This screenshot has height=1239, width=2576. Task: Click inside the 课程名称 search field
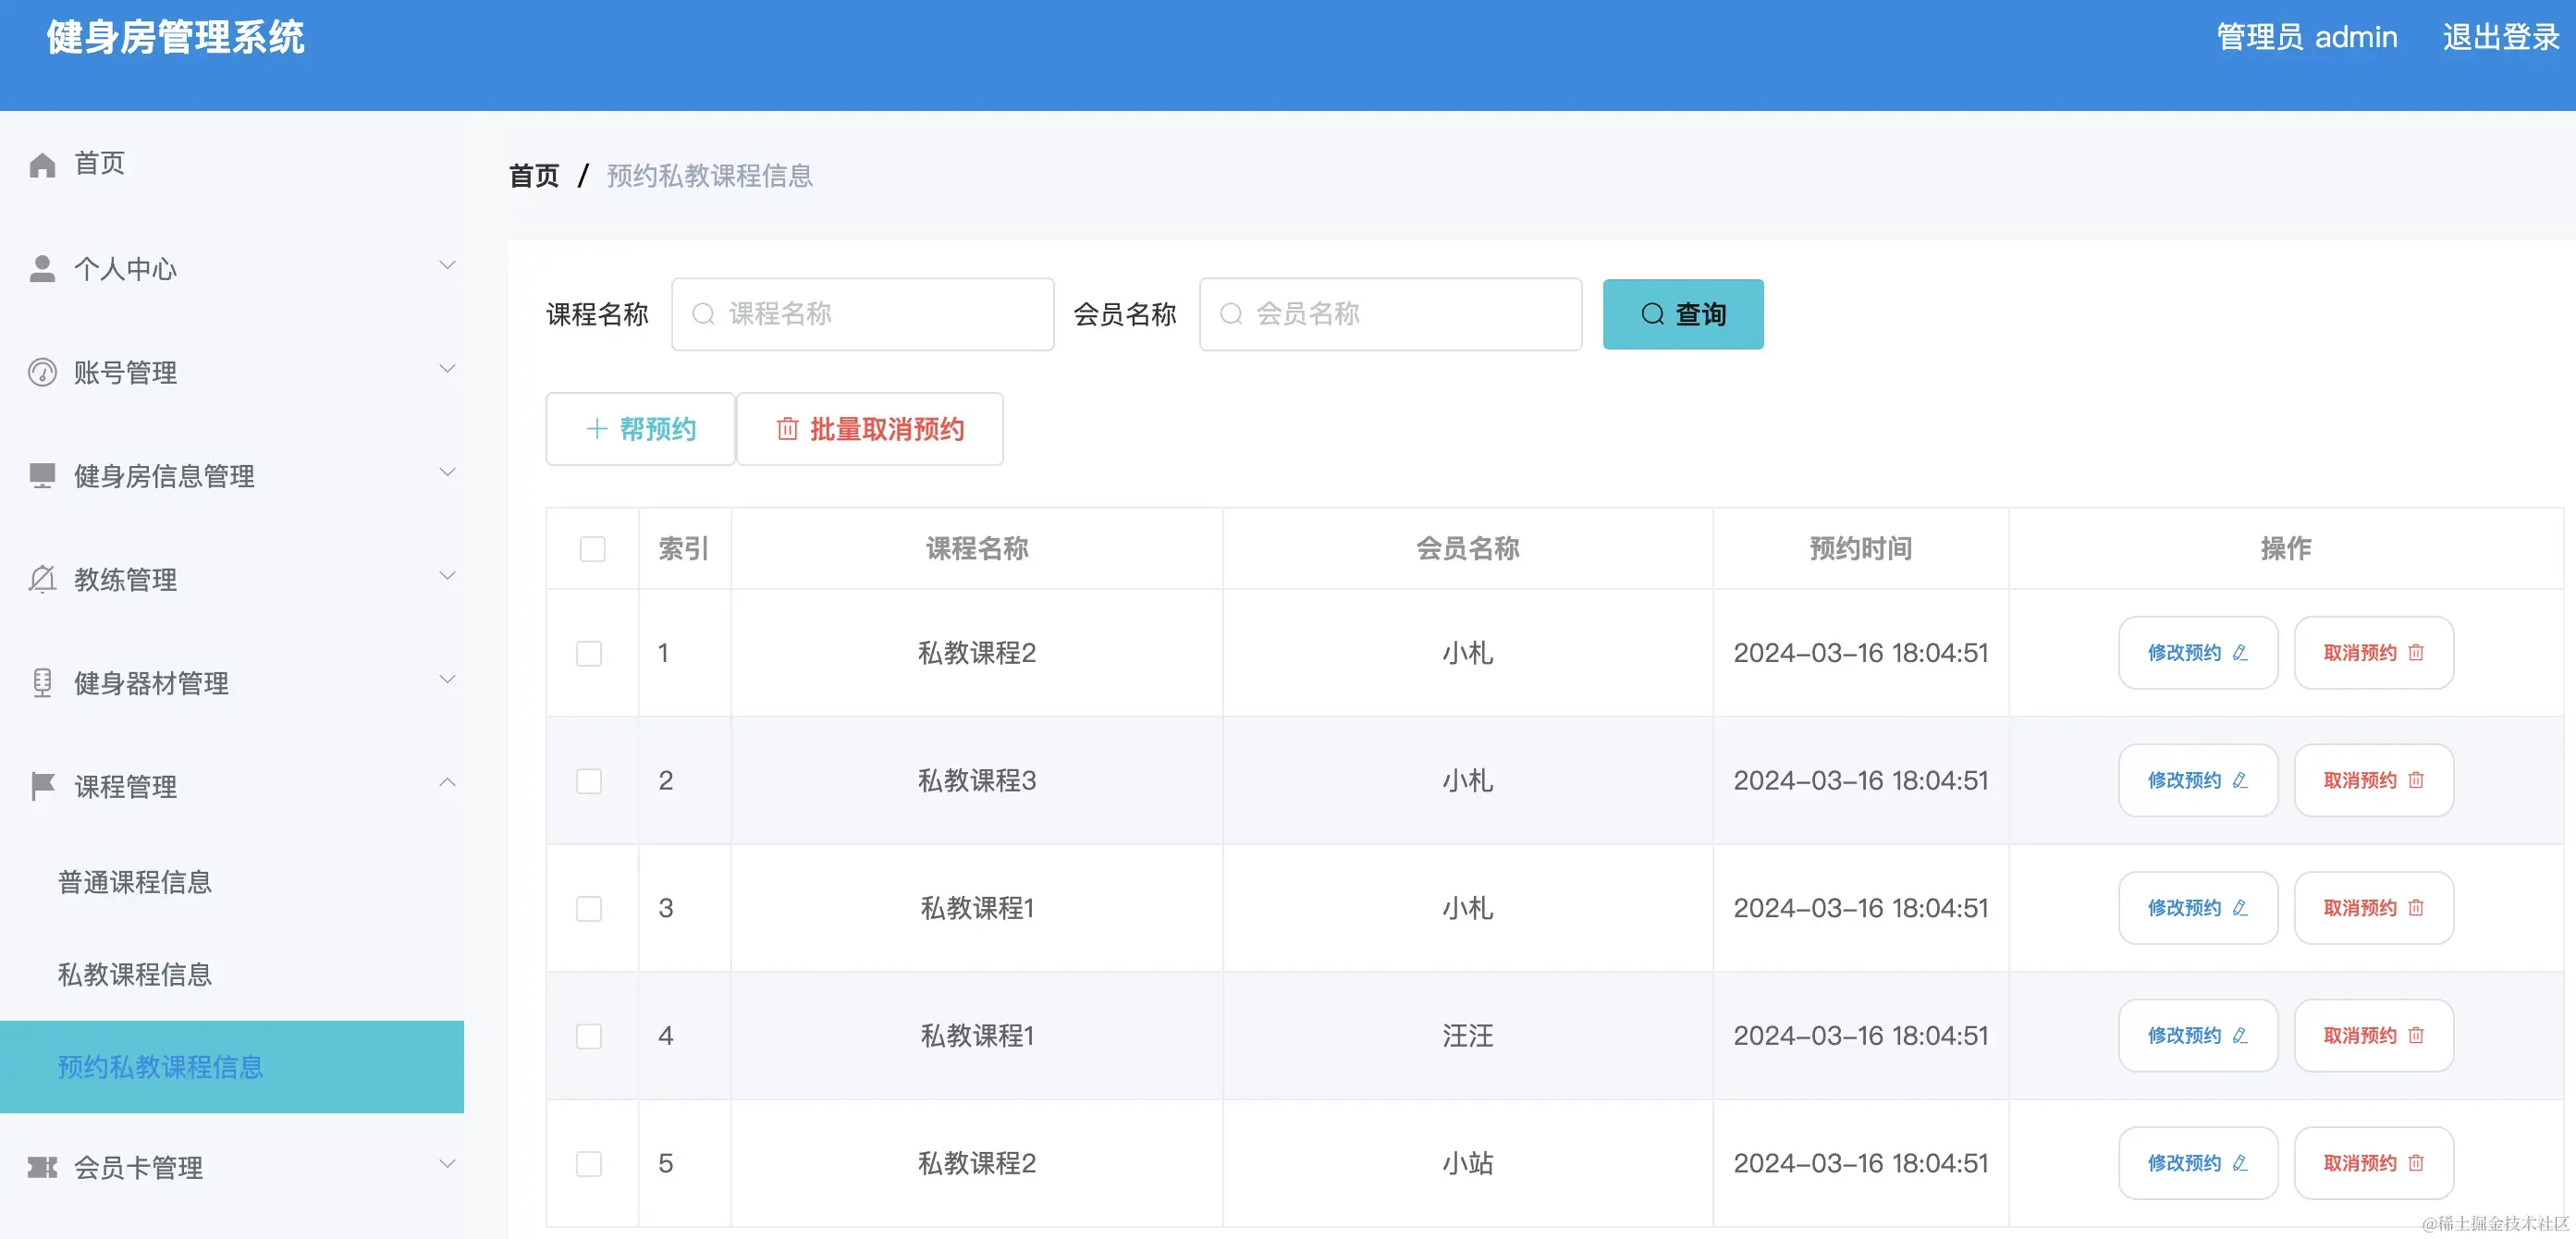point(863,314)
